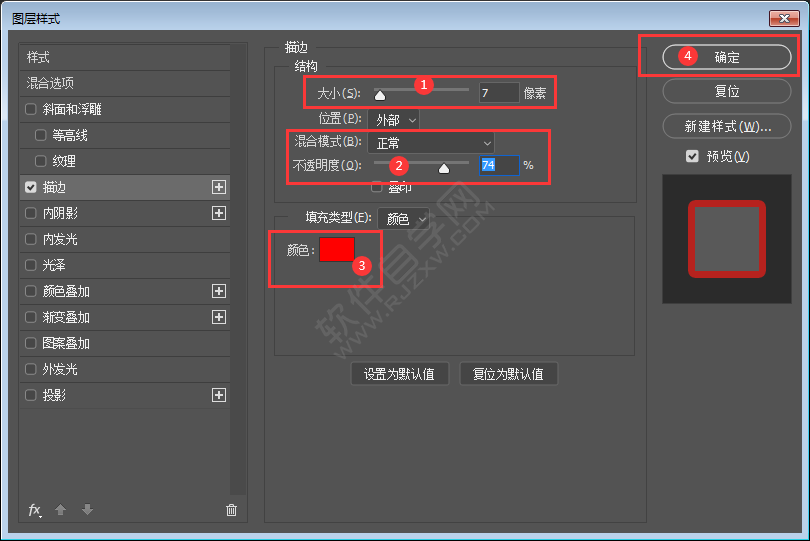The width and height of the screenshot is (810, 541).
Task: Enable the 内阴影 checkbox
Action: 30,213
